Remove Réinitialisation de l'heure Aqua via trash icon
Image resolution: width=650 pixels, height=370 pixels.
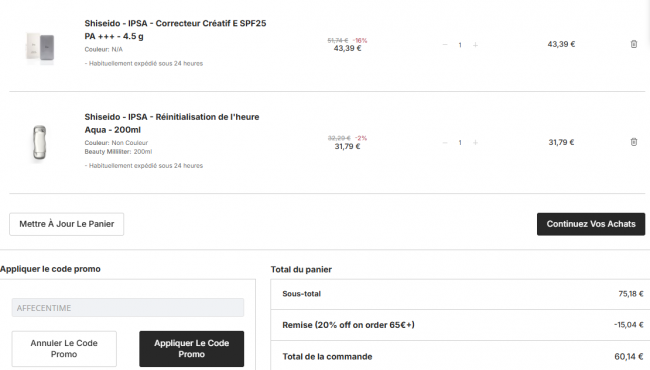pyautogui.click(x=633, y=142)
